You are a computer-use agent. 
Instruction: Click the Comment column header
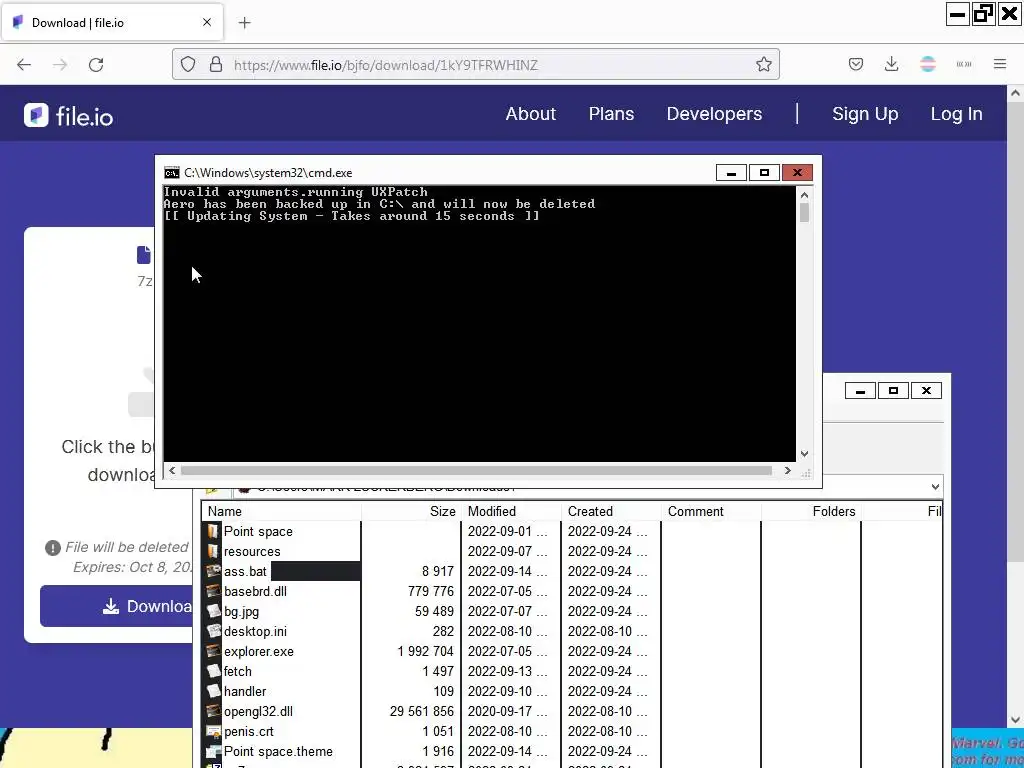point(711,511)
